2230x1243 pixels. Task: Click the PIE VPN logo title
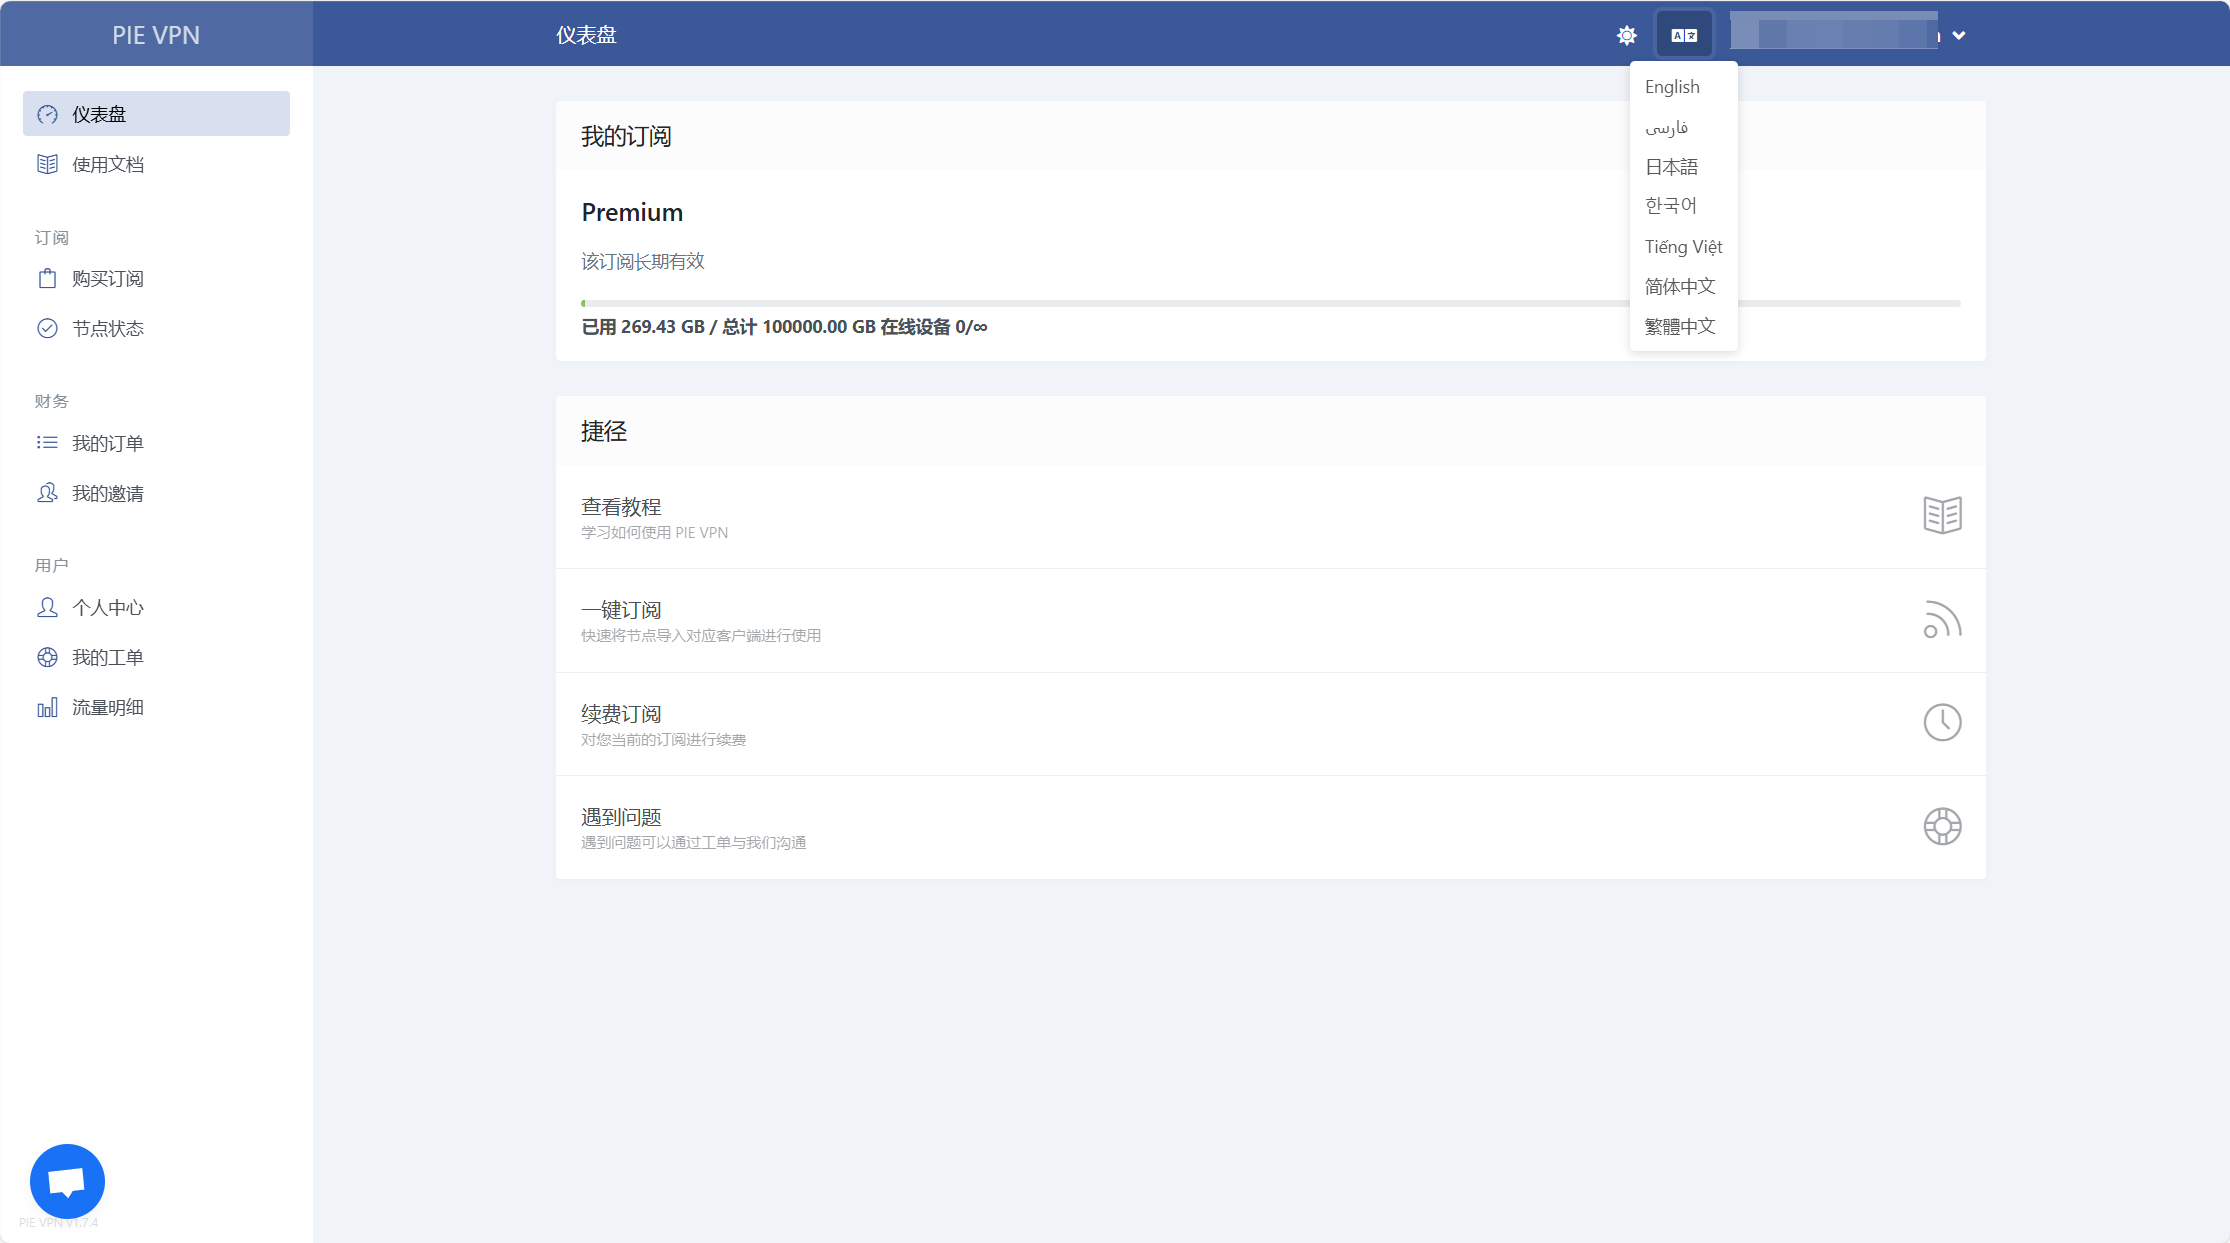156,35
